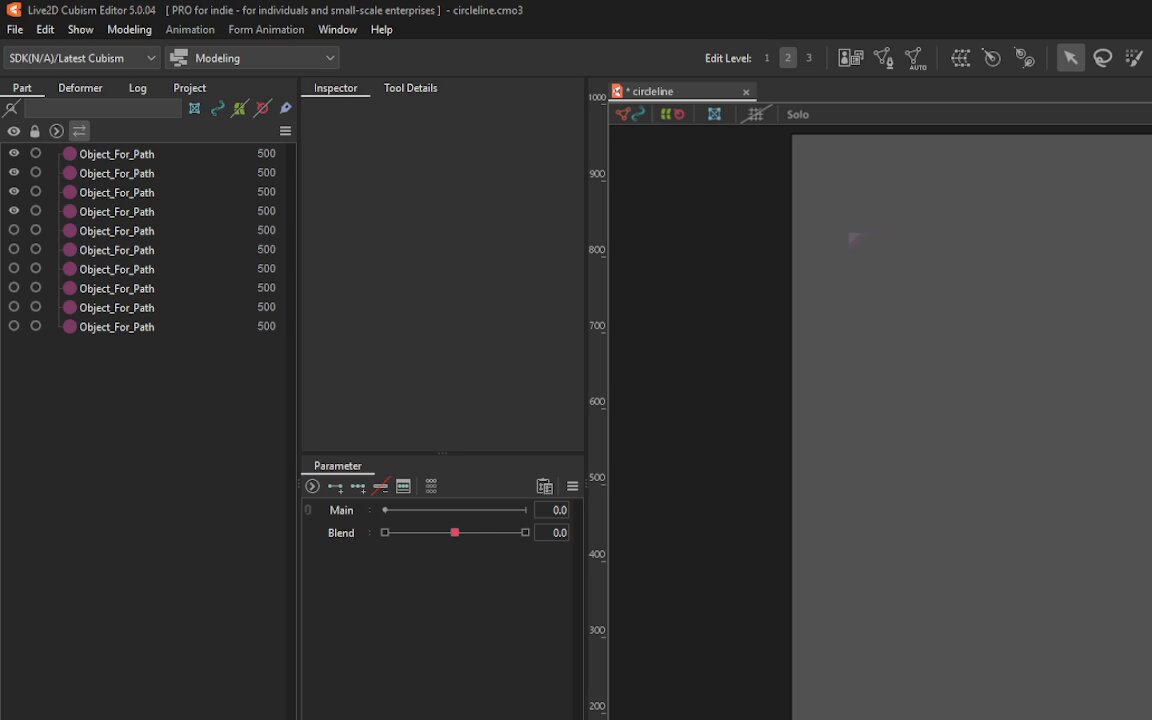The image size is (1152, 720).
Task: Switch to the Log tab
Action: (x=137, y=88)
